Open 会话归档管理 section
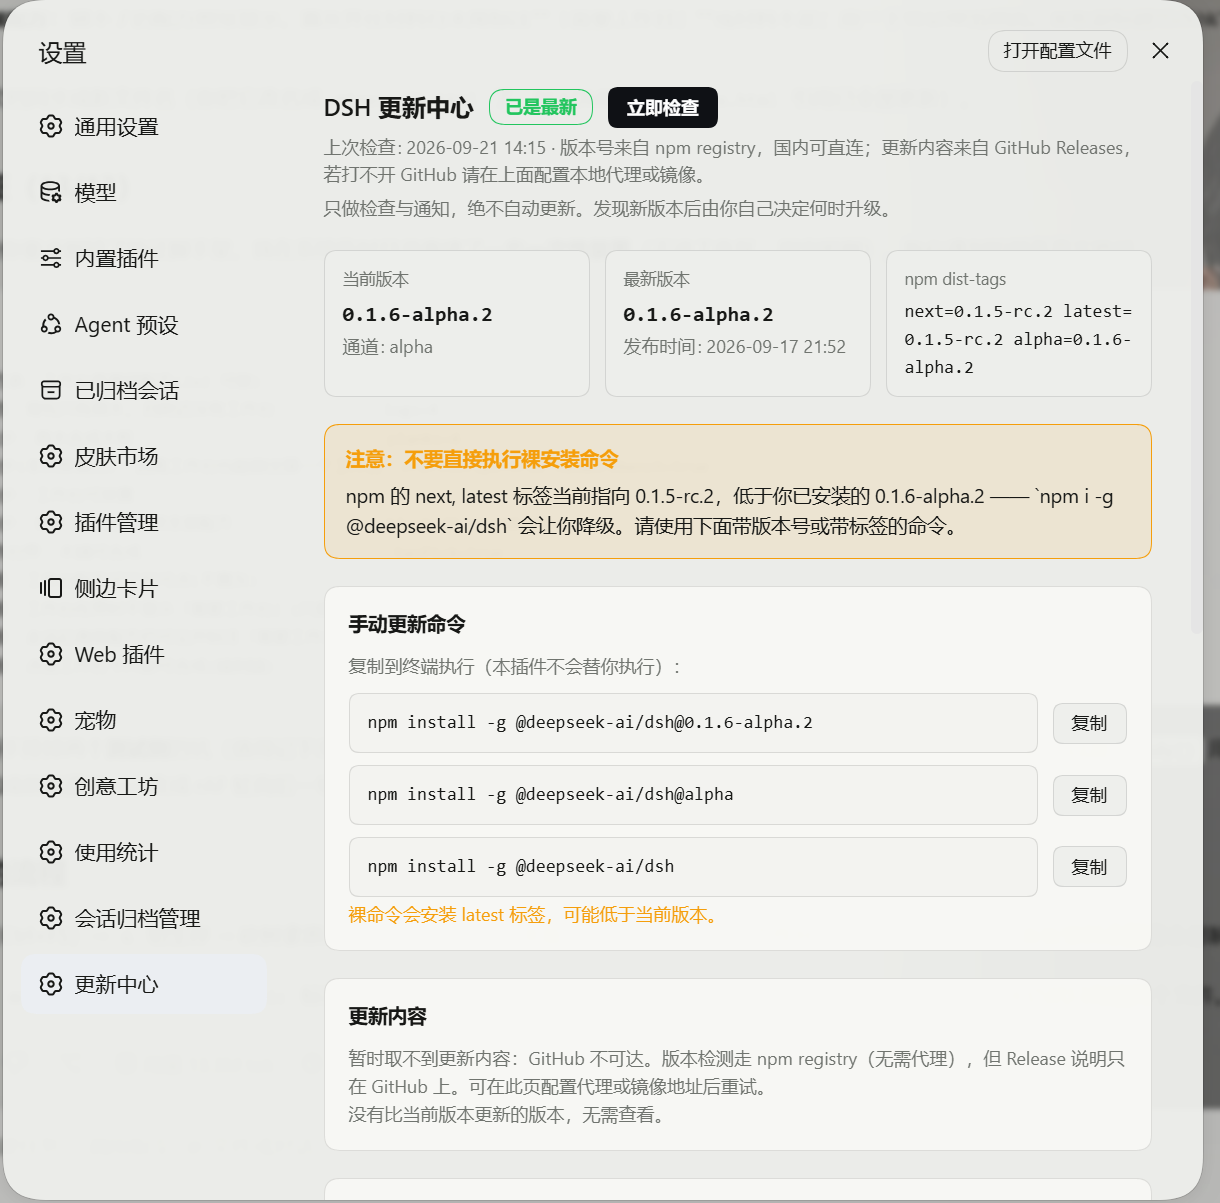1220x1203 pixels. coord(144,918)
